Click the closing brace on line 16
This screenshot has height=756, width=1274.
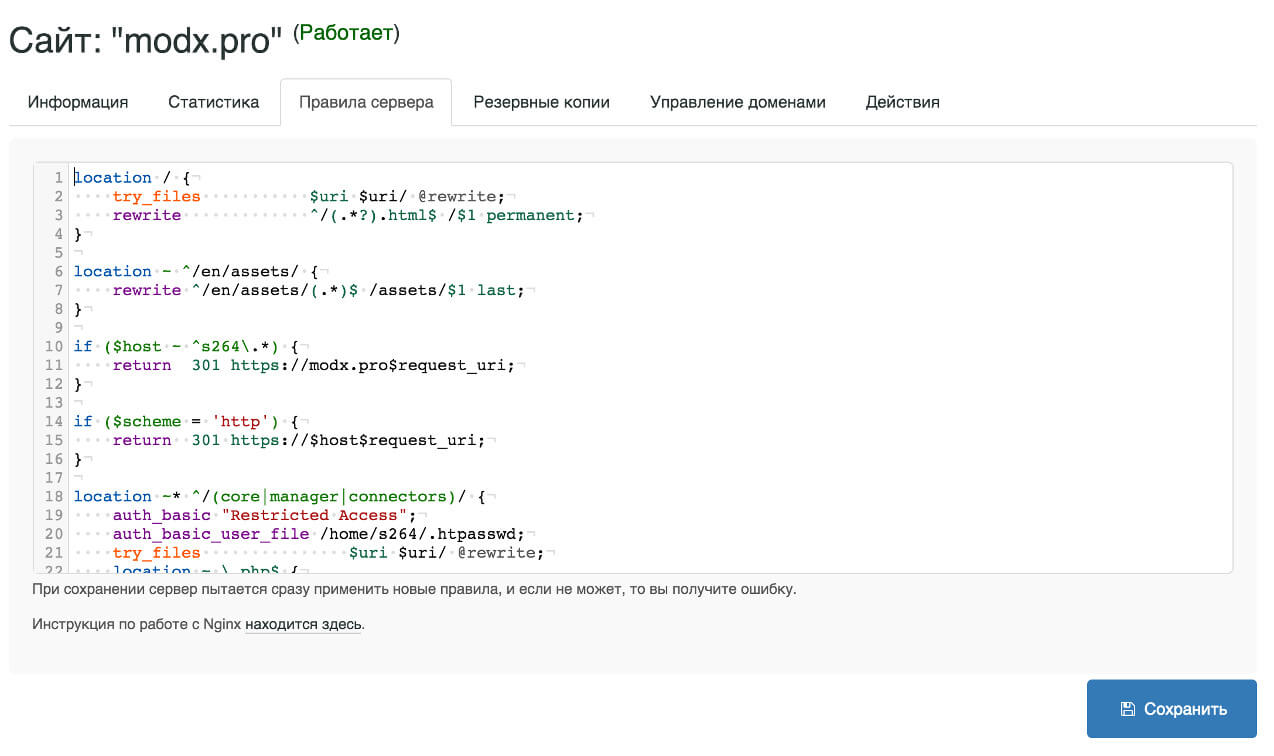click(79, 459)
